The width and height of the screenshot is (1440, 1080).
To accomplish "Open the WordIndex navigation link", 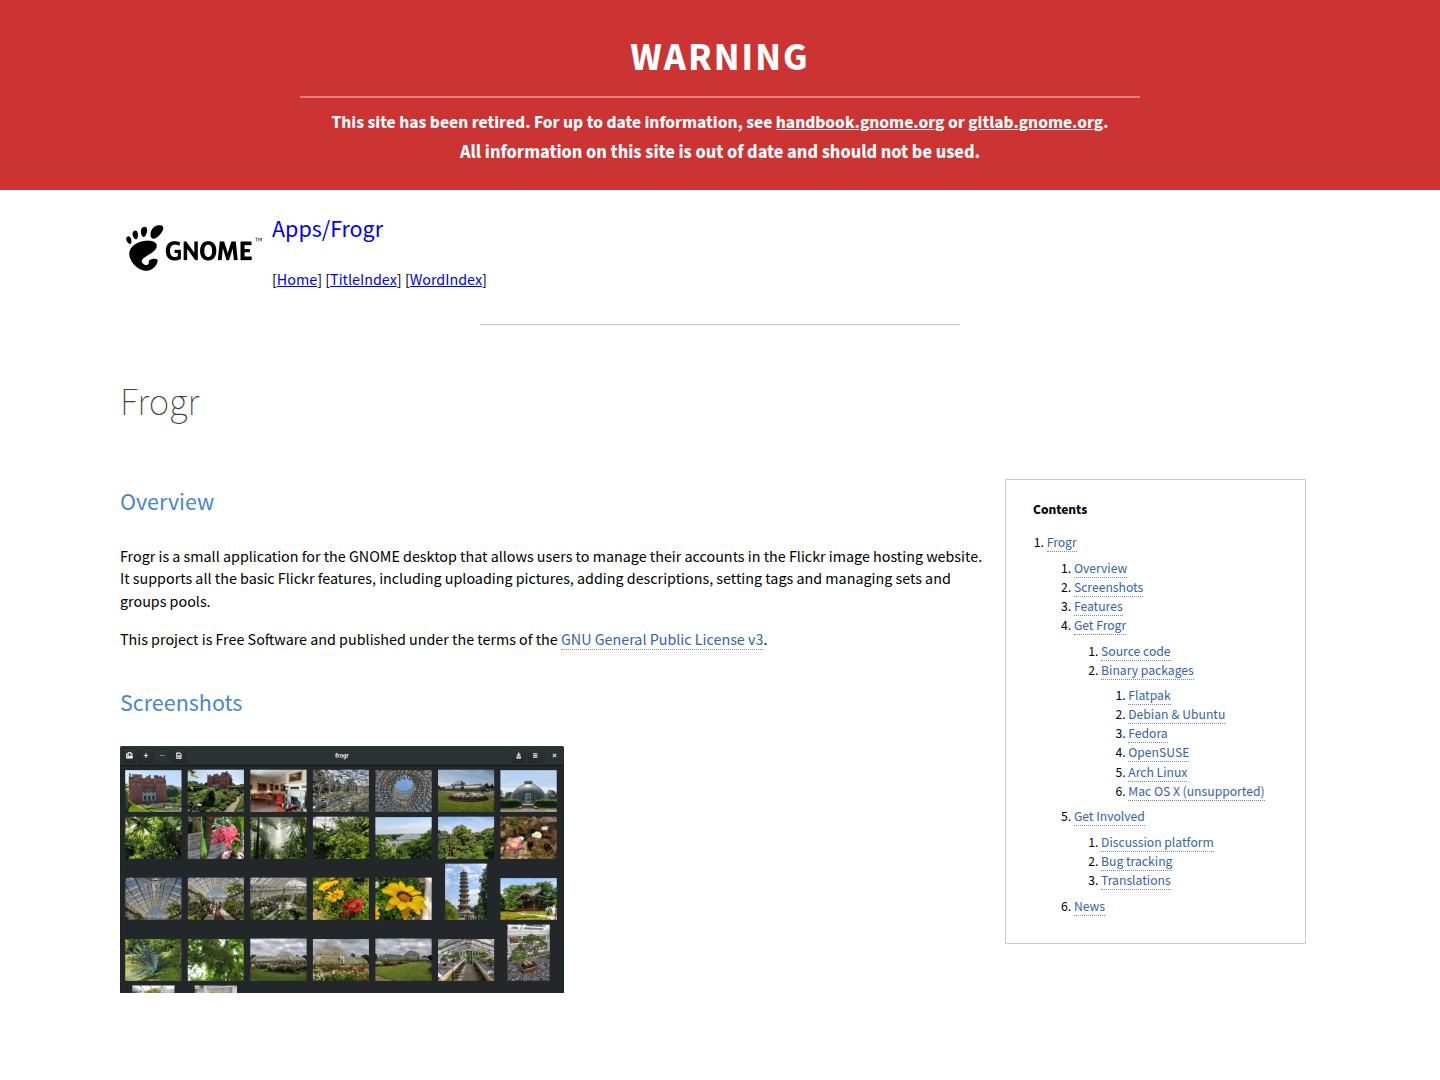I will click(x=446, y=280).
